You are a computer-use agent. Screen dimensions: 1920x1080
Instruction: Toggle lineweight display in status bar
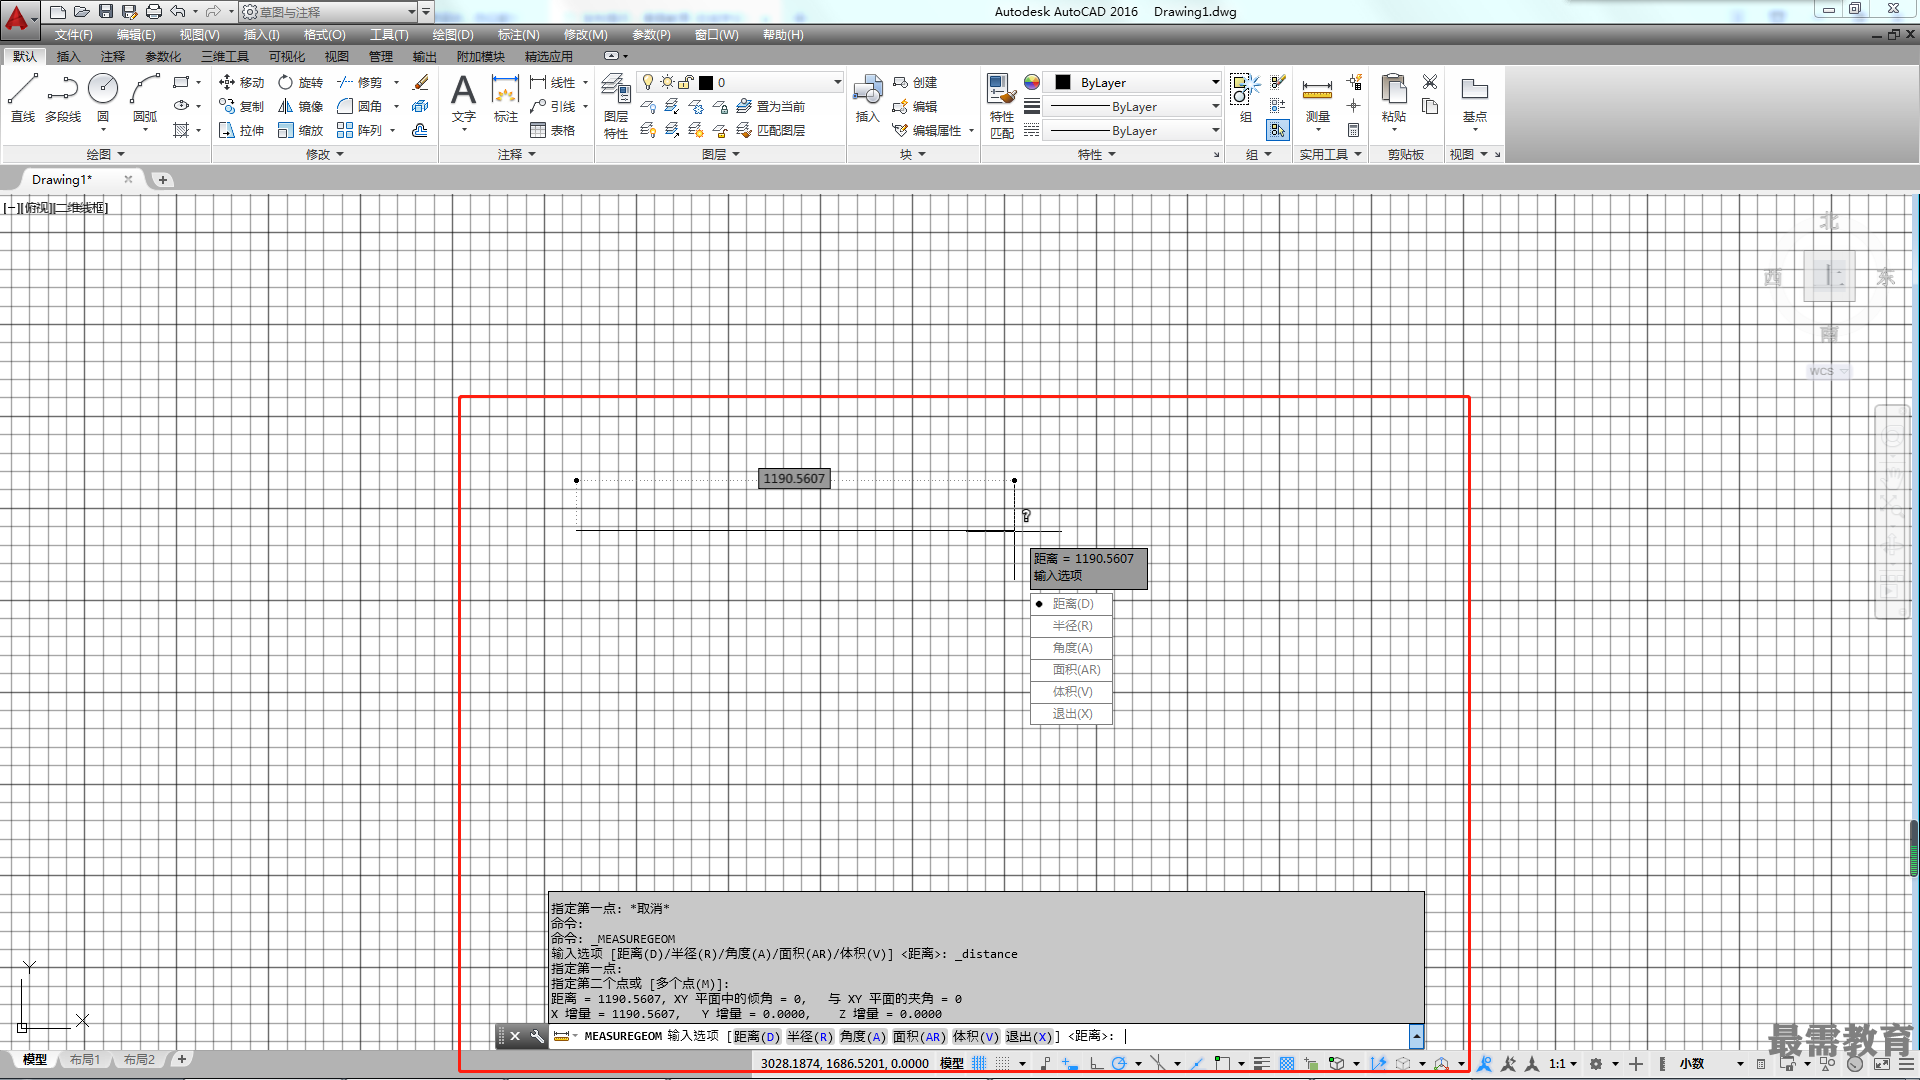pyautogui.click(x=1262, y=1063)
